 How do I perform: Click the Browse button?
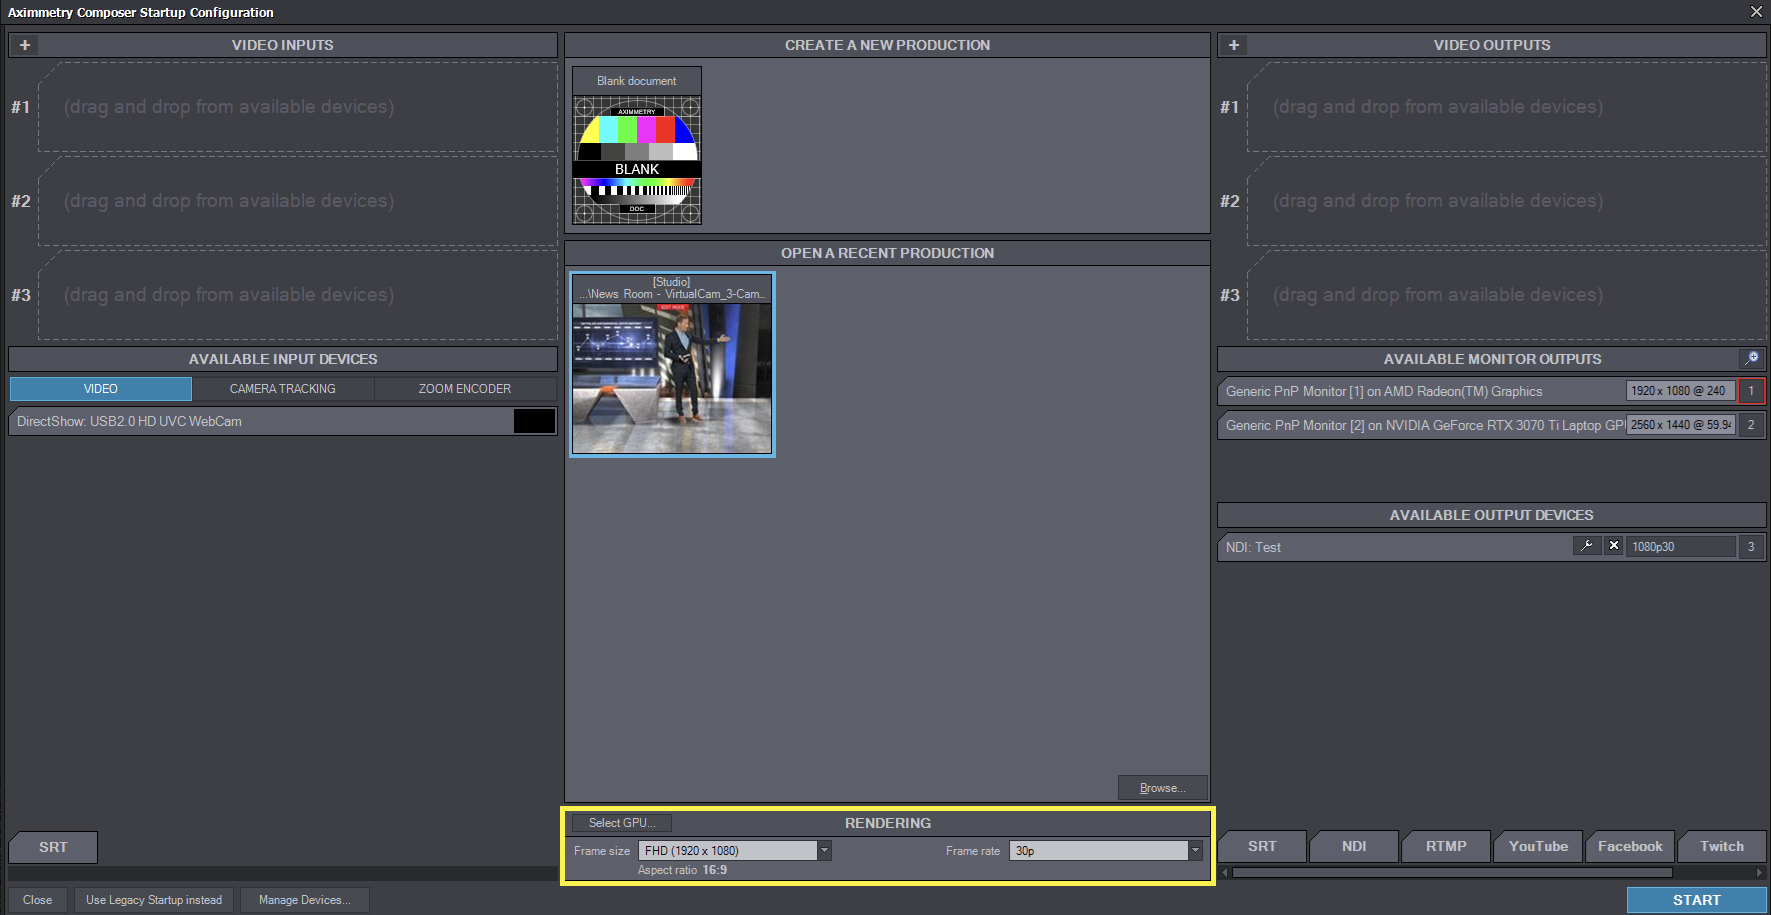pos(1162,788)
